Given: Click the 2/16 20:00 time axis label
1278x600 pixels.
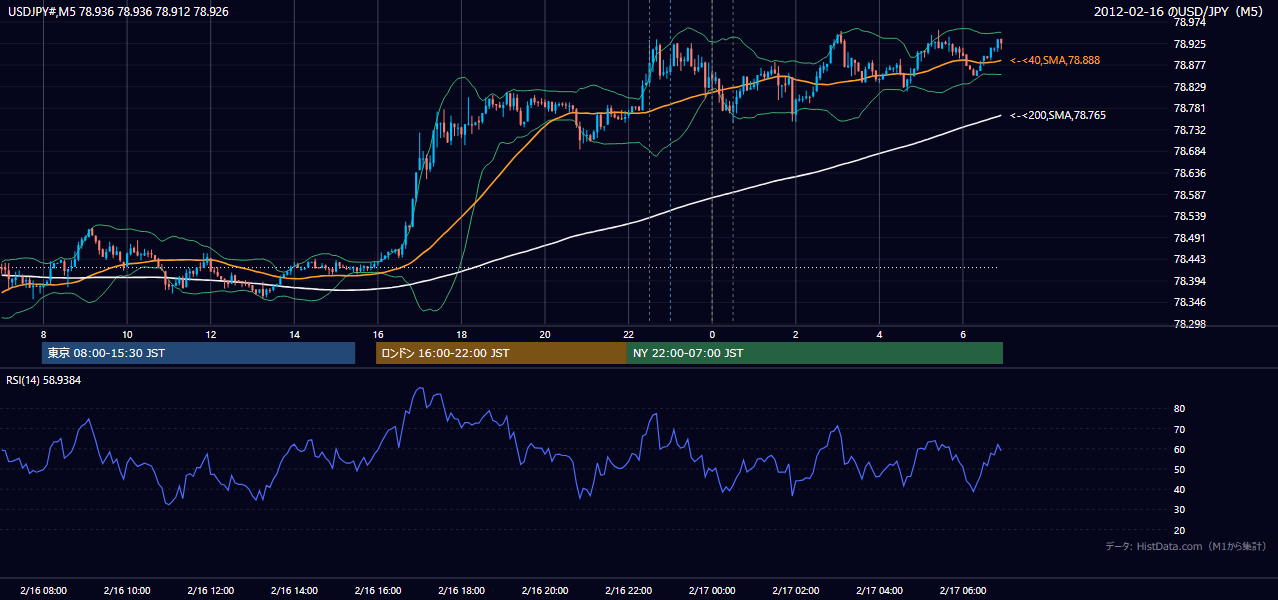Looking at the screenshot, I should (x=545, y=590).
